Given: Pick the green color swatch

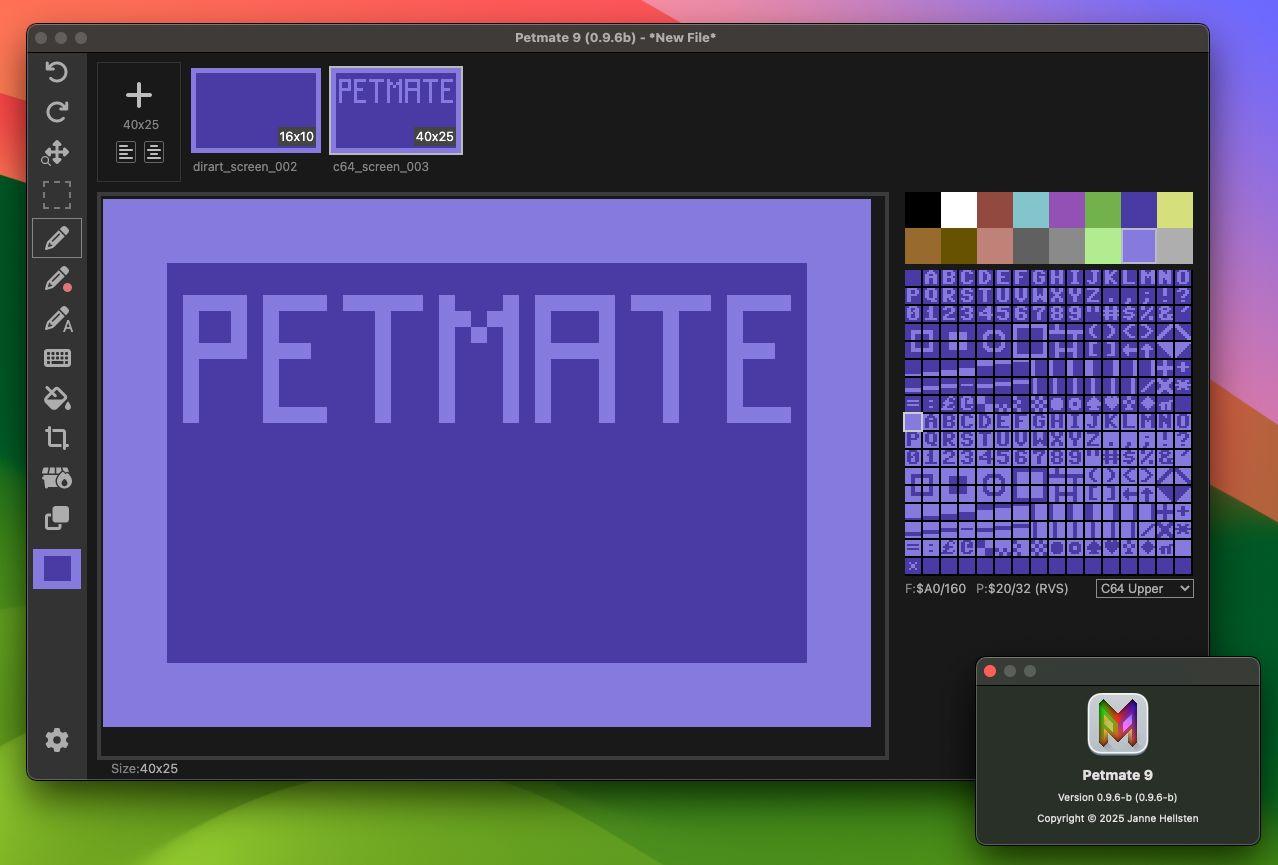Looking at the screenshot, I should coord(1103,210).
